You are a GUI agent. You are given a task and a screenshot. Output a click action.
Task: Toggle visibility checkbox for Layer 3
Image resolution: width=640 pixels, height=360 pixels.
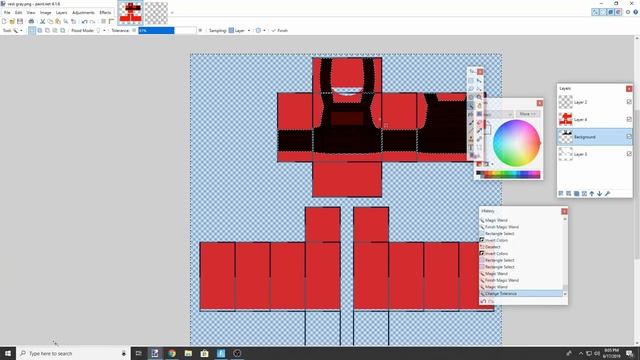tap(629, 154)
